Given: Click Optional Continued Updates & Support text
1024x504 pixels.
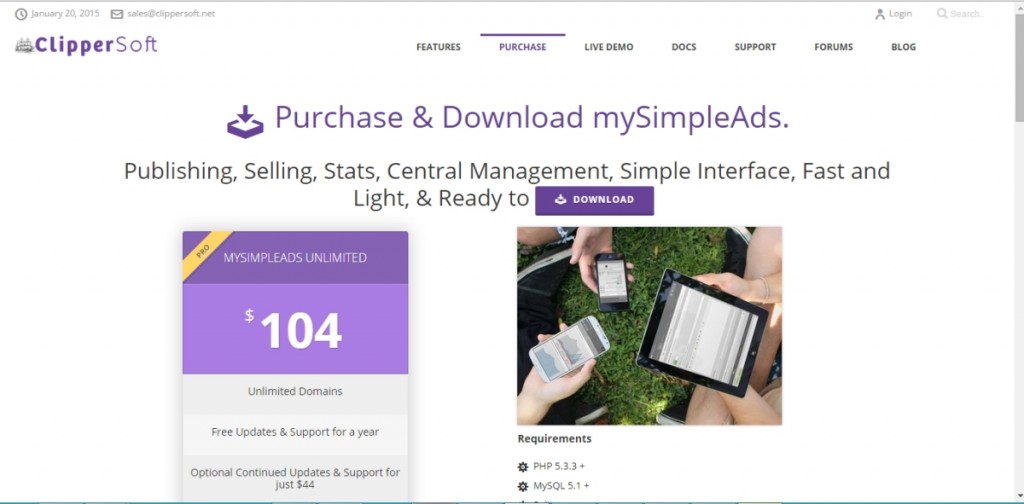Looking at the screenshot, I should [295, 479].
